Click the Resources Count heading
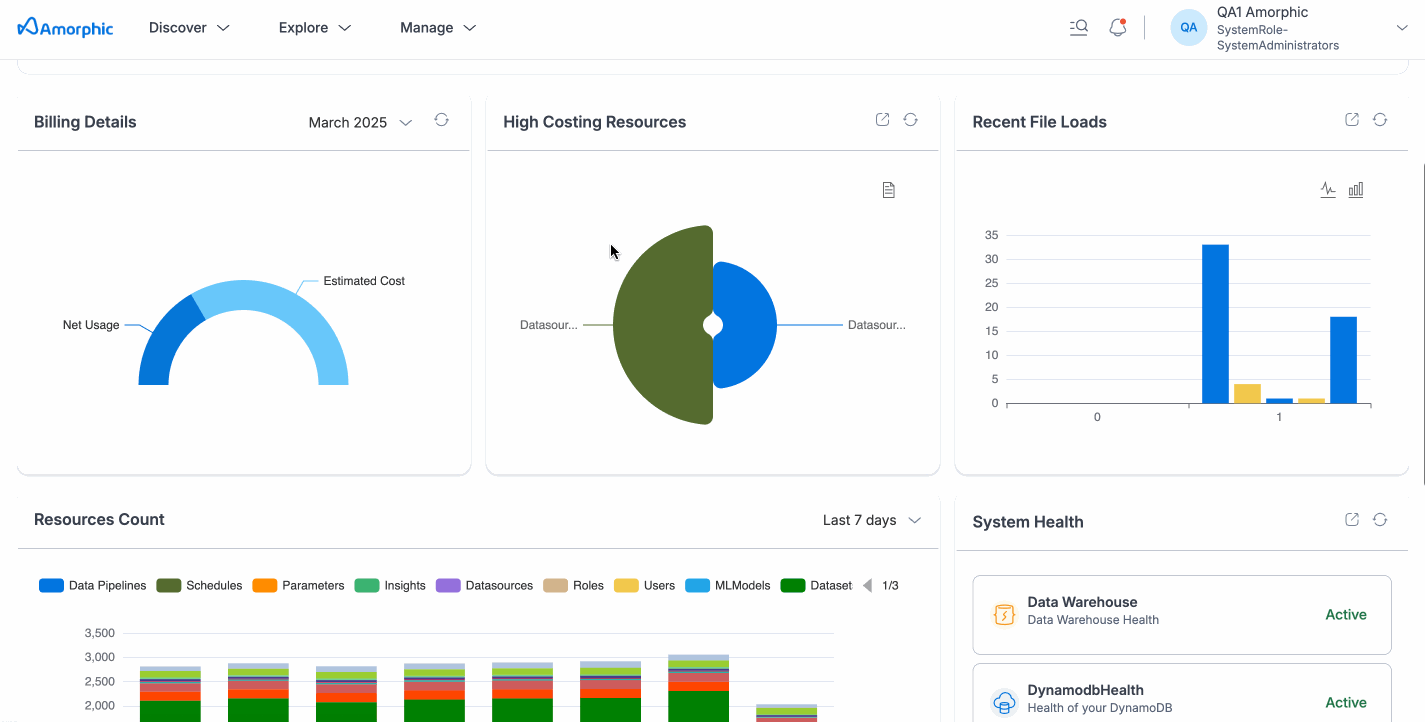This screenshot has height=722, width=1425. point(99,520)
